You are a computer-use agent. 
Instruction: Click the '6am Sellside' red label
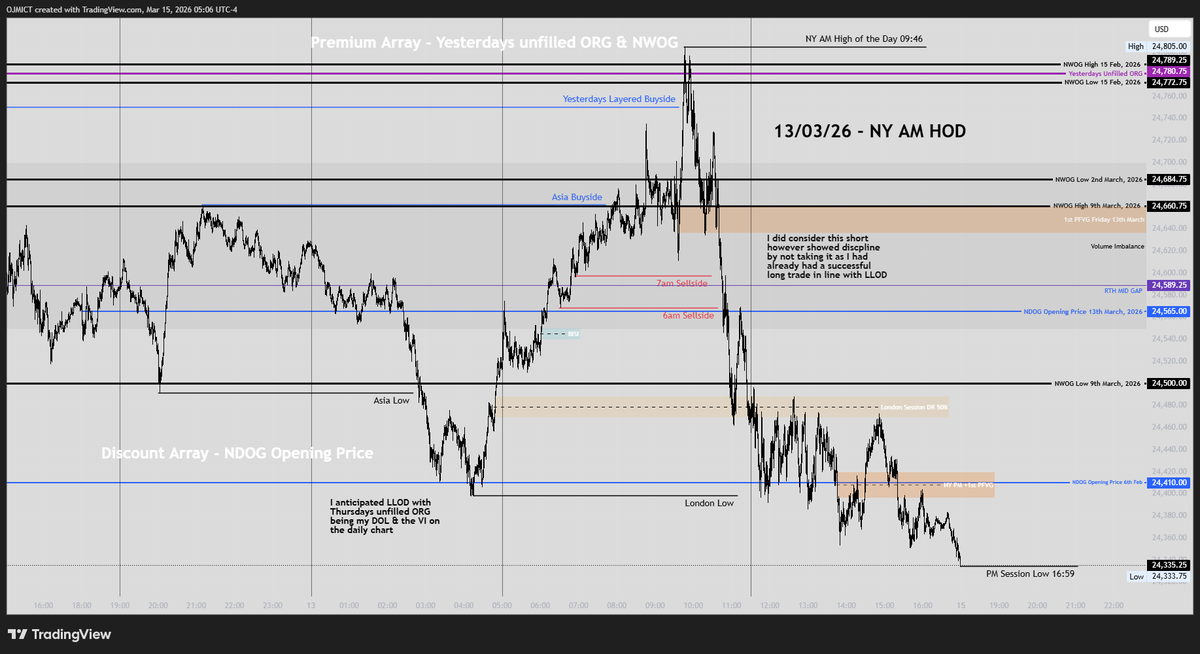(x=686, y=315)
